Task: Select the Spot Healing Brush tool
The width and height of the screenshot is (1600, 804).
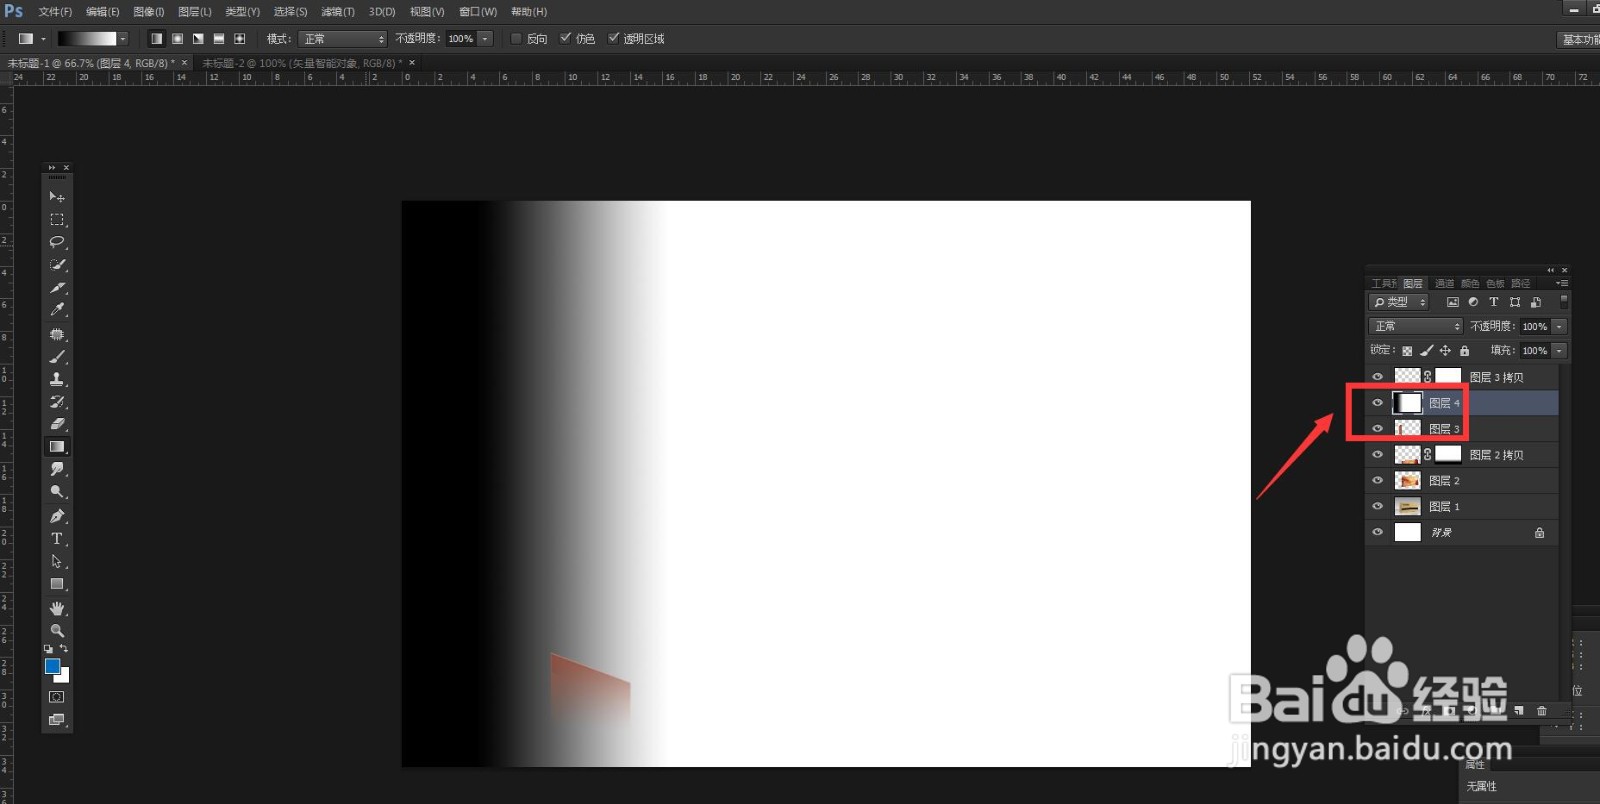Action: coord(57,335)
